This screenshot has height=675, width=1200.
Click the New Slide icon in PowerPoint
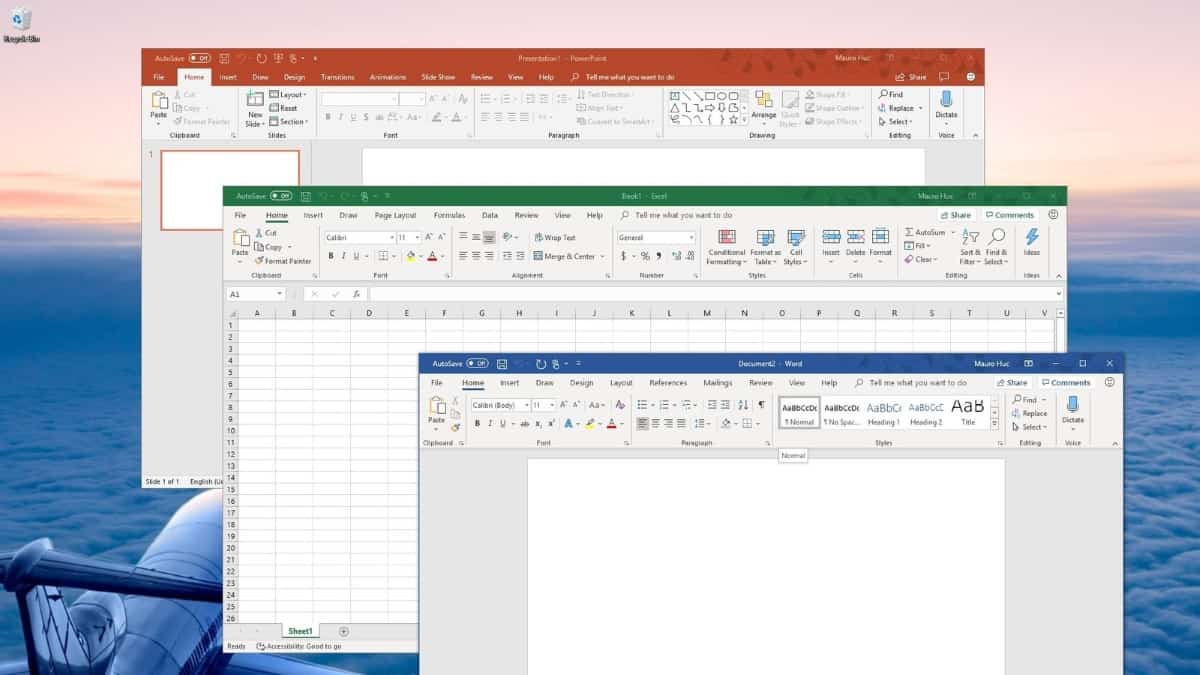[255, 100]
